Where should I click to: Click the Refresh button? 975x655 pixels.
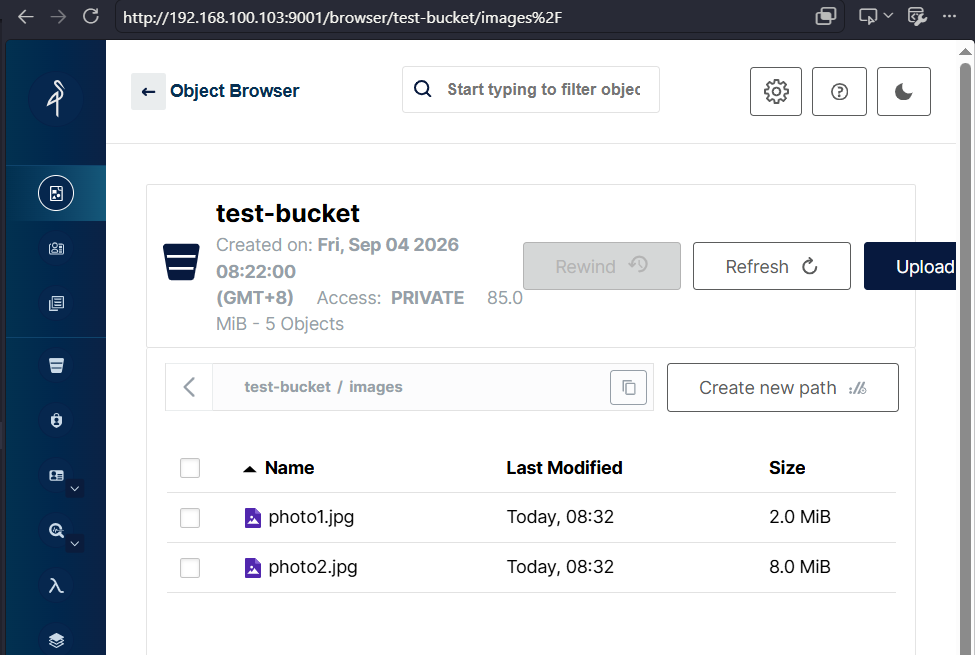click(772, 266)
